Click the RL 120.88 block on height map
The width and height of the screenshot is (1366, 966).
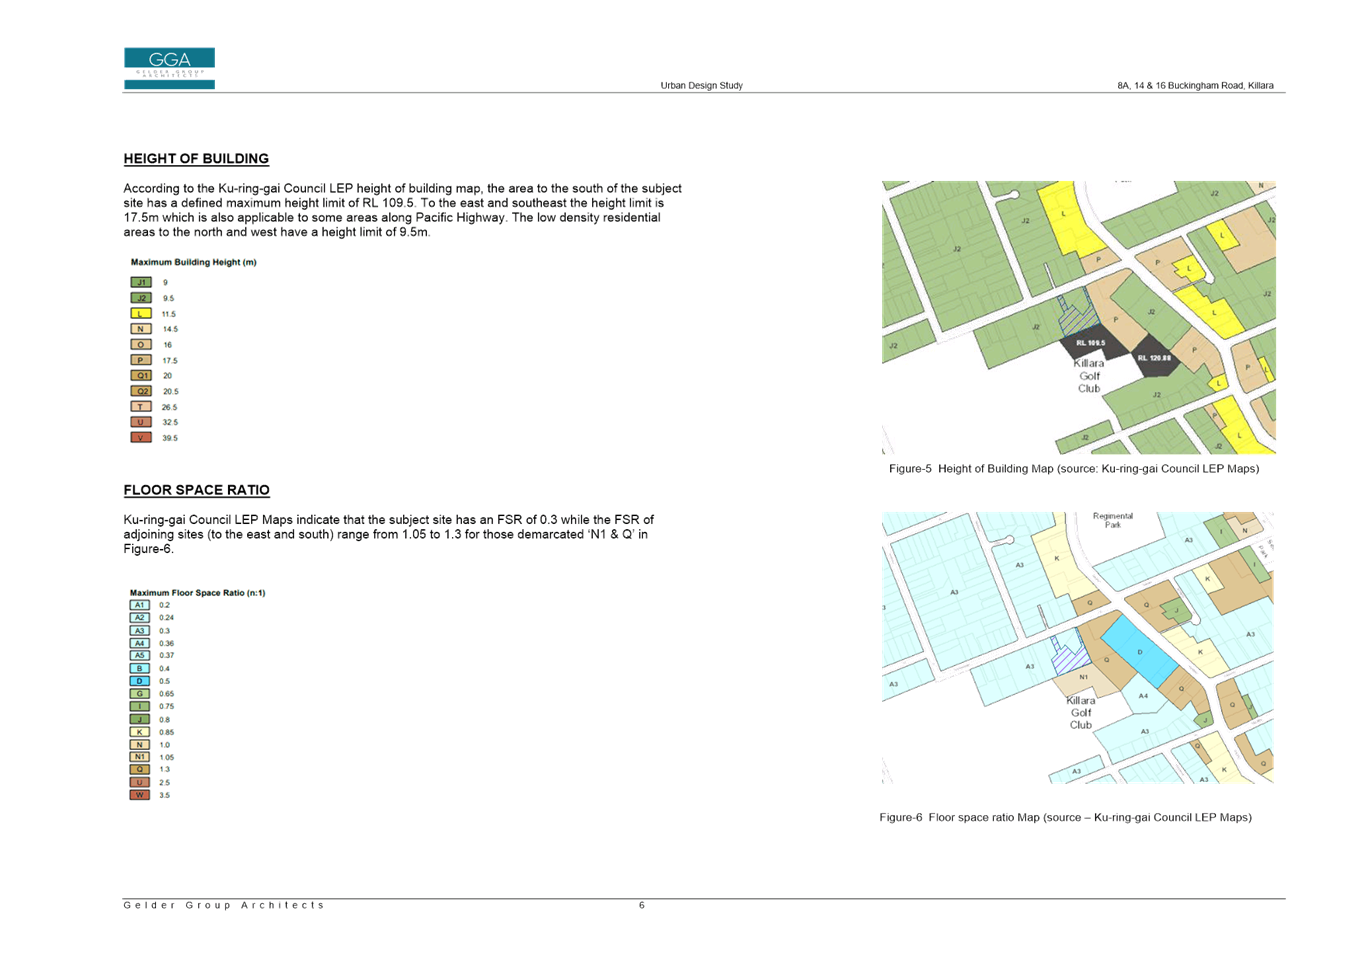pos(1154,358)
